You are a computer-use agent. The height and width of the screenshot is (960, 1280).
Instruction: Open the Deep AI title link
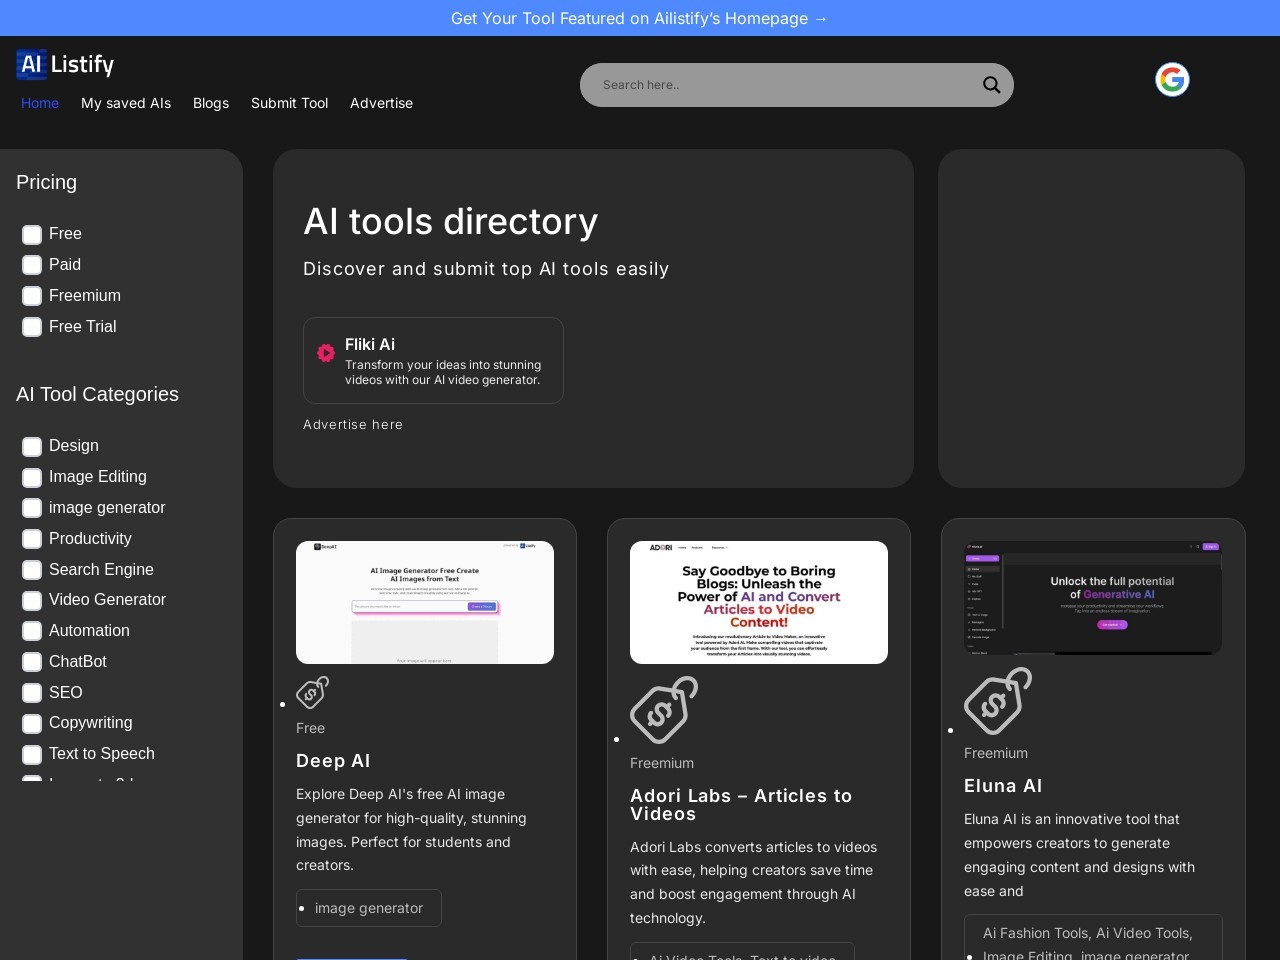(333, 761)
